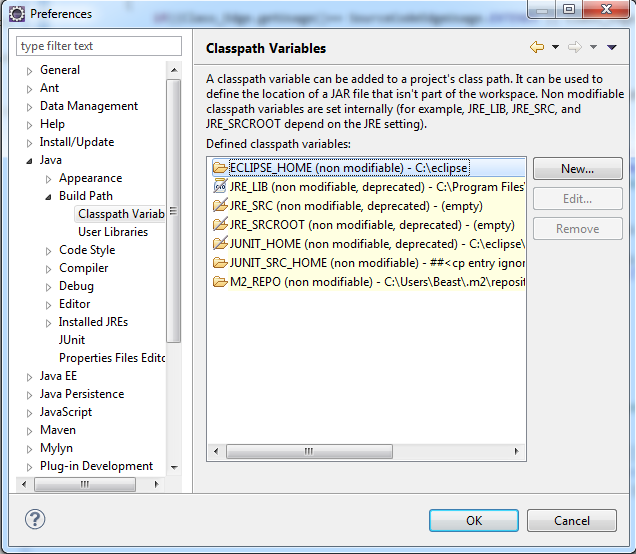This screenshot has height=554, width=636.
Task: Open the back history dropdown arrow
Action: (555, 47)
